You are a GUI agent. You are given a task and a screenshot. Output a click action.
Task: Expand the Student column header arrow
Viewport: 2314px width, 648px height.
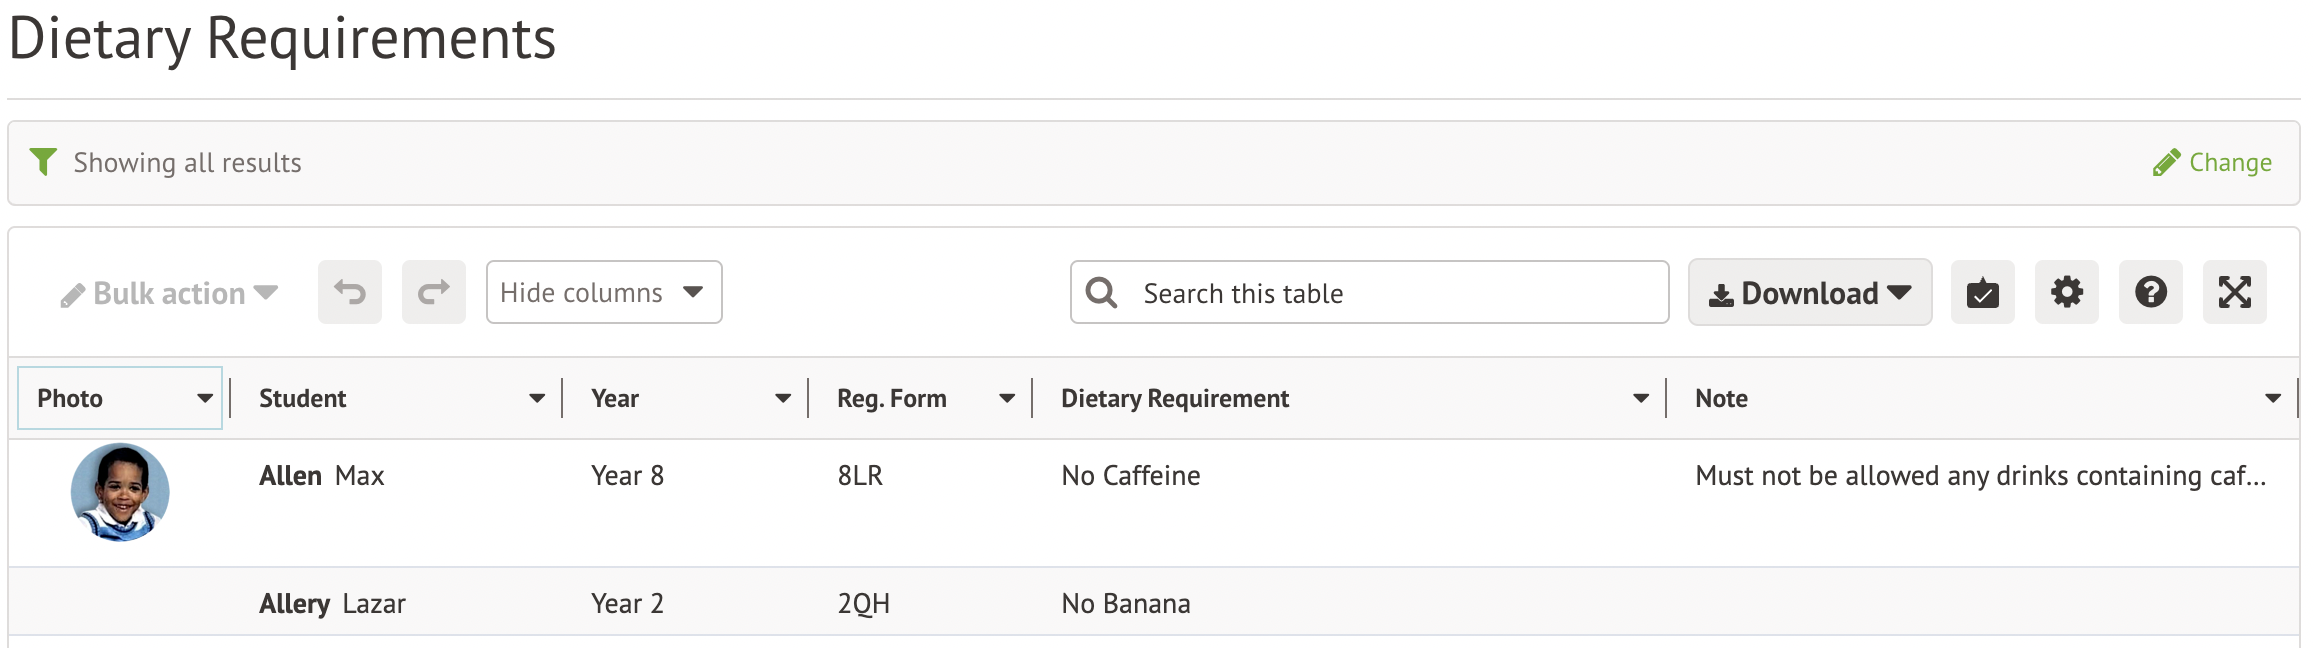point(537,399)
